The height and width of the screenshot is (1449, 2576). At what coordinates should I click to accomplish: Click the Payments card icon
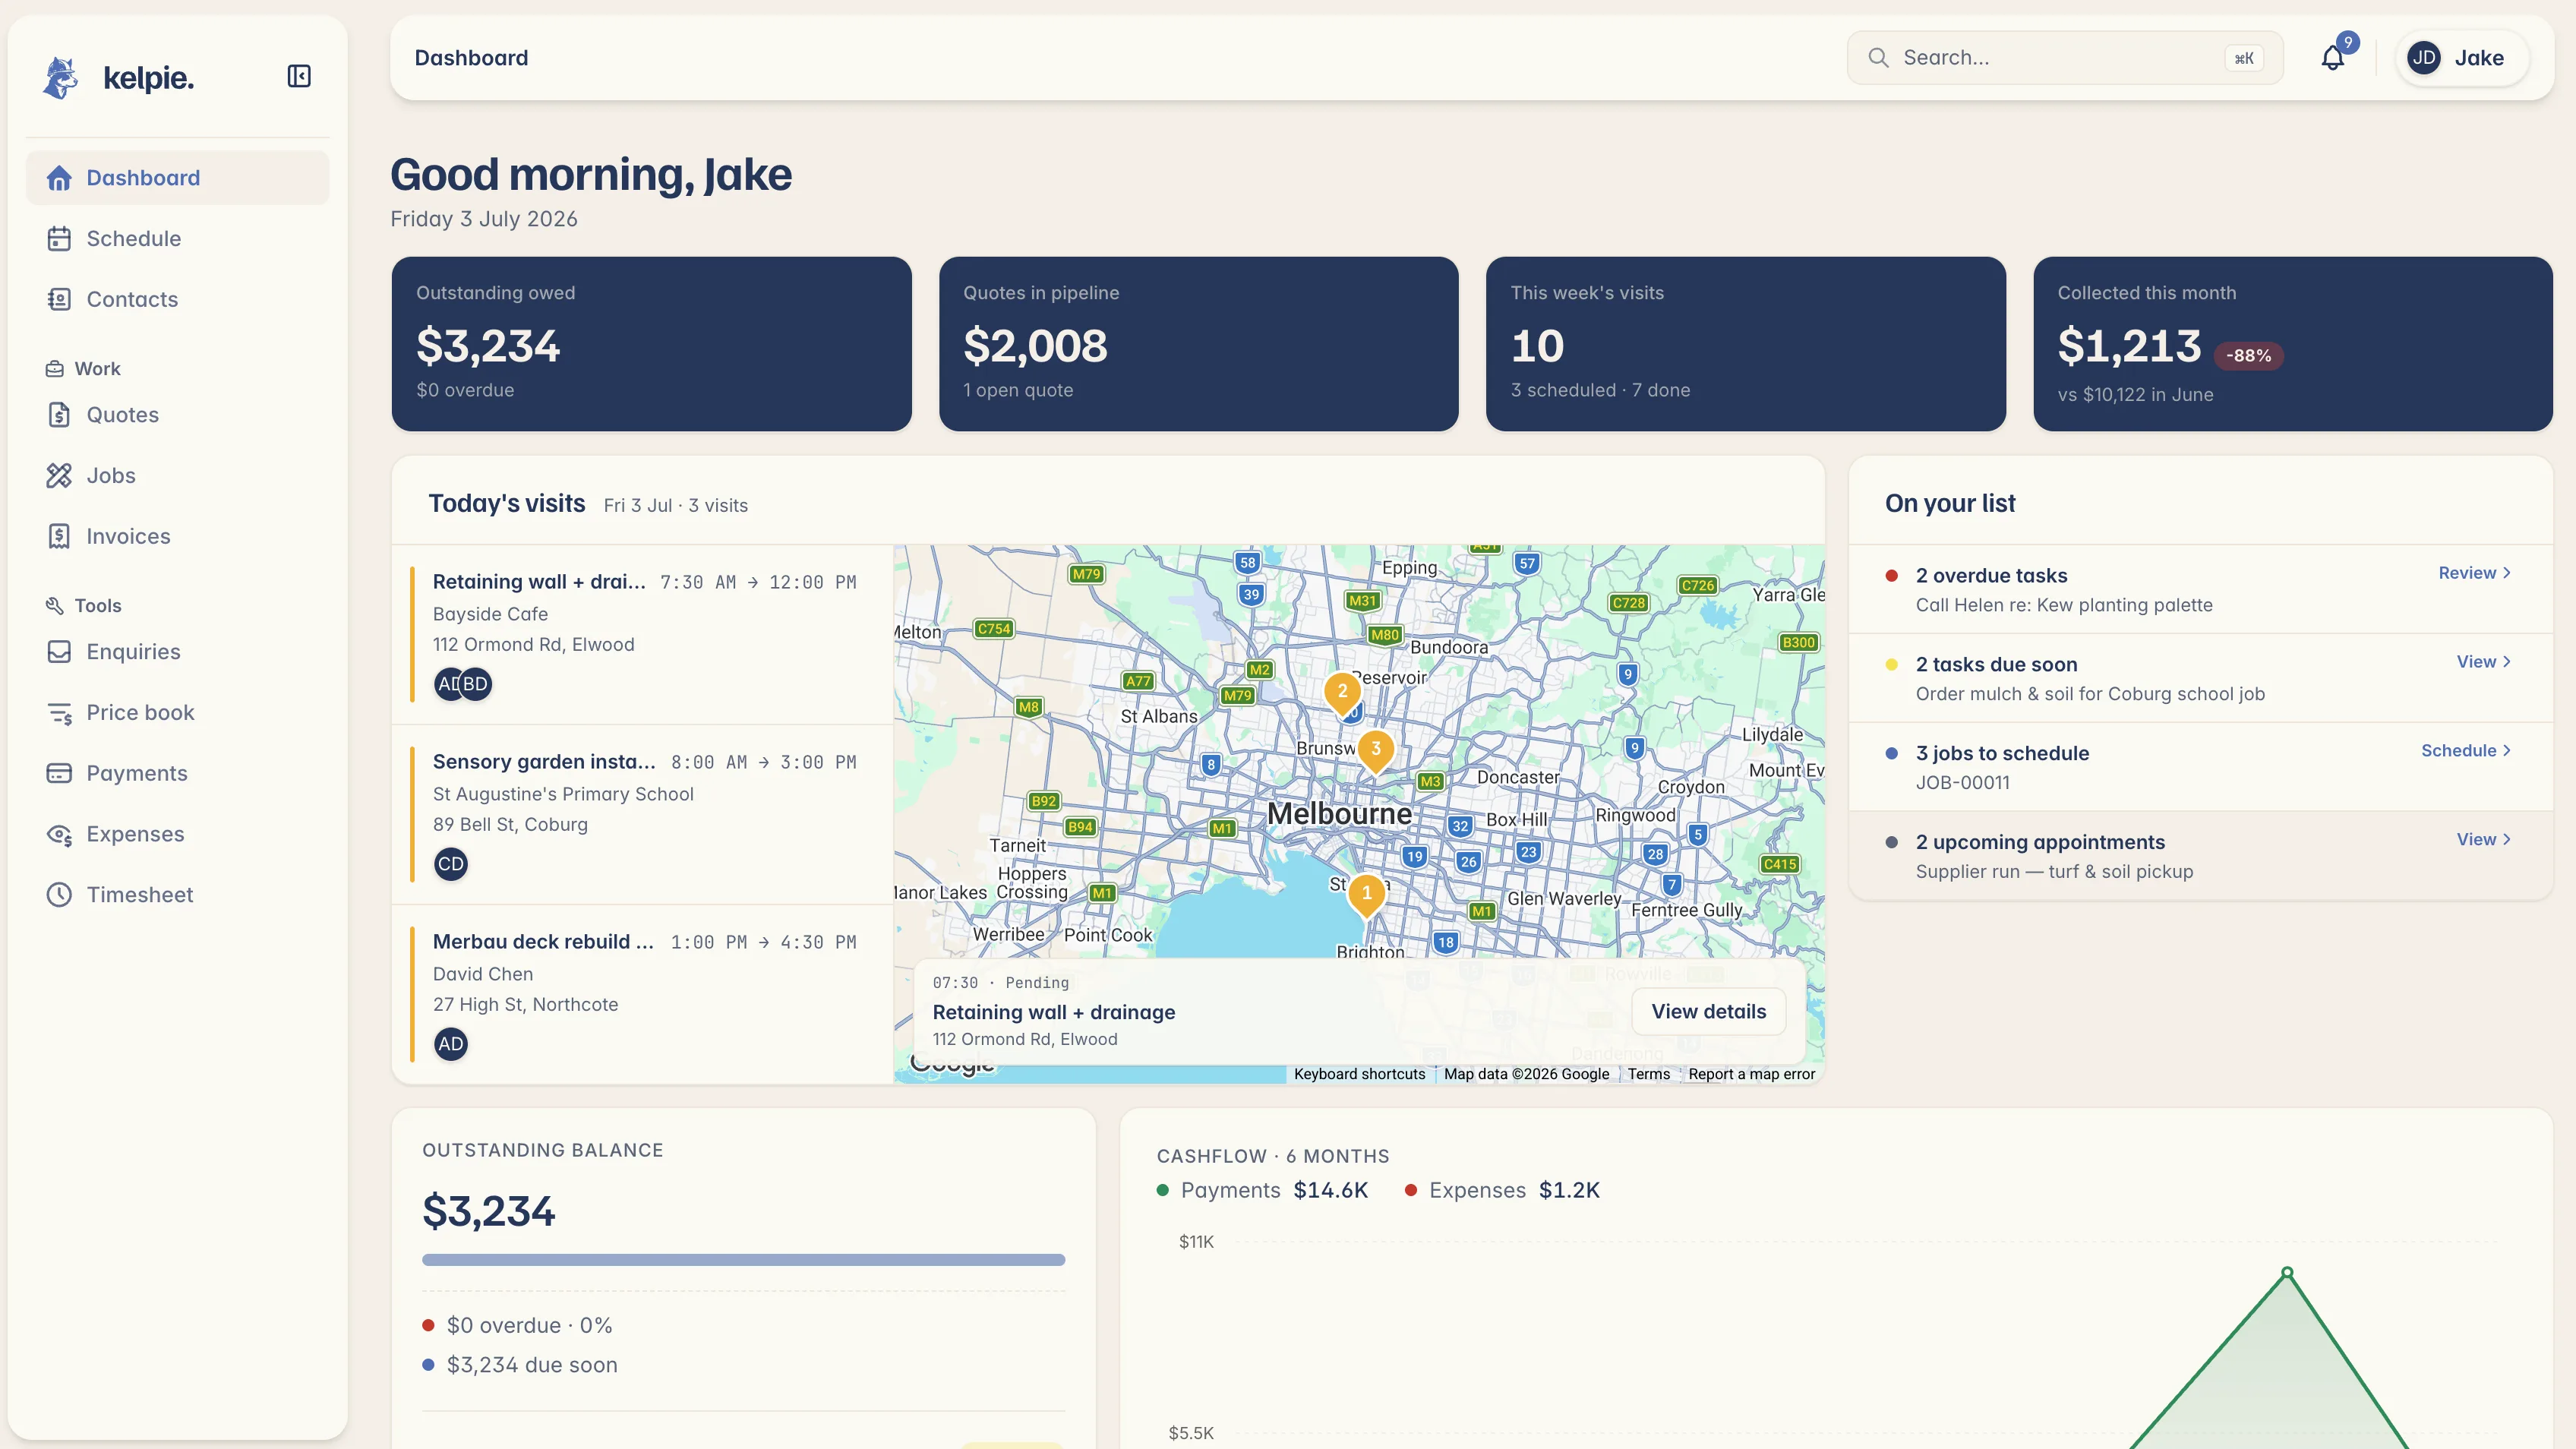coord(59,774)
